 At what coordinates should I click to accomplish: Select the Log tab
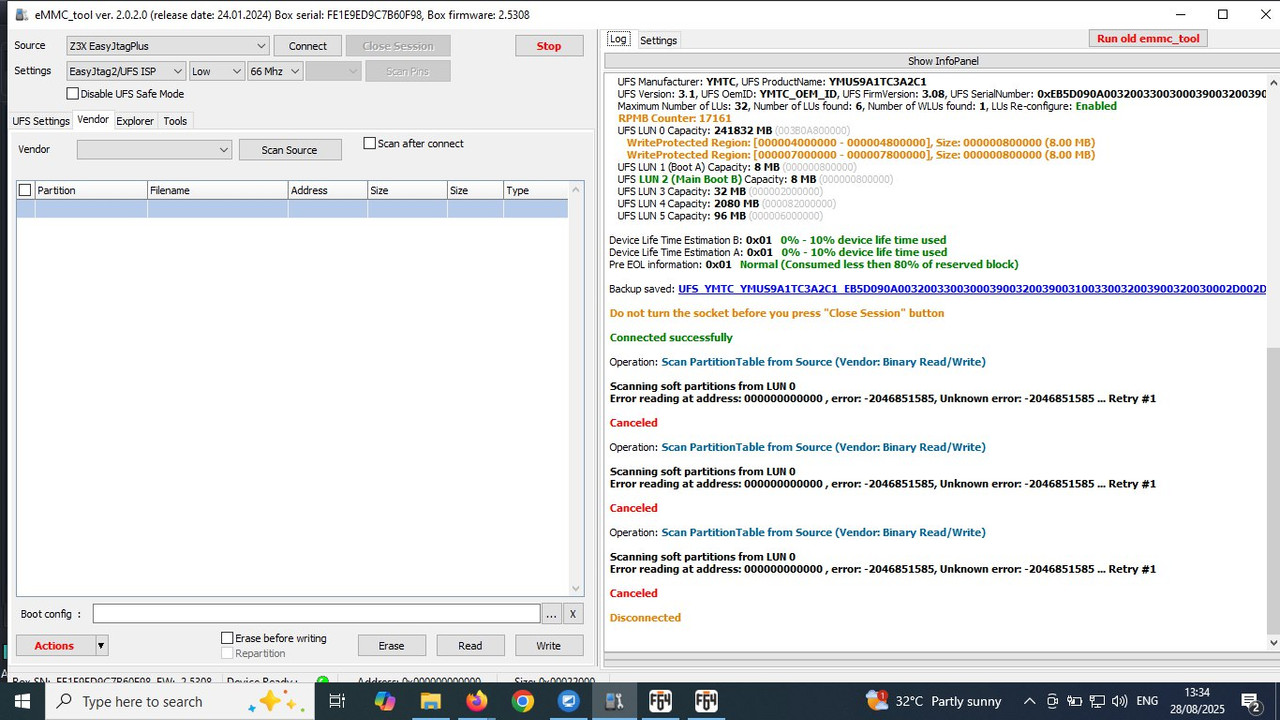click(618, 39)
